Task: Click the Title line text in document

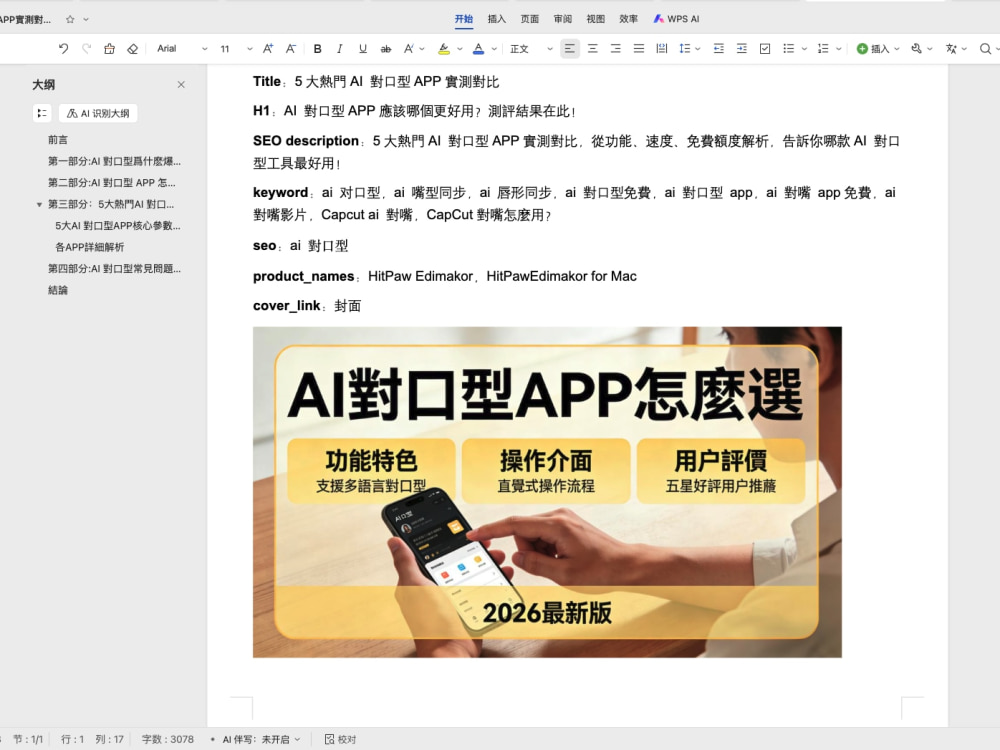Action: coord(376,82)
